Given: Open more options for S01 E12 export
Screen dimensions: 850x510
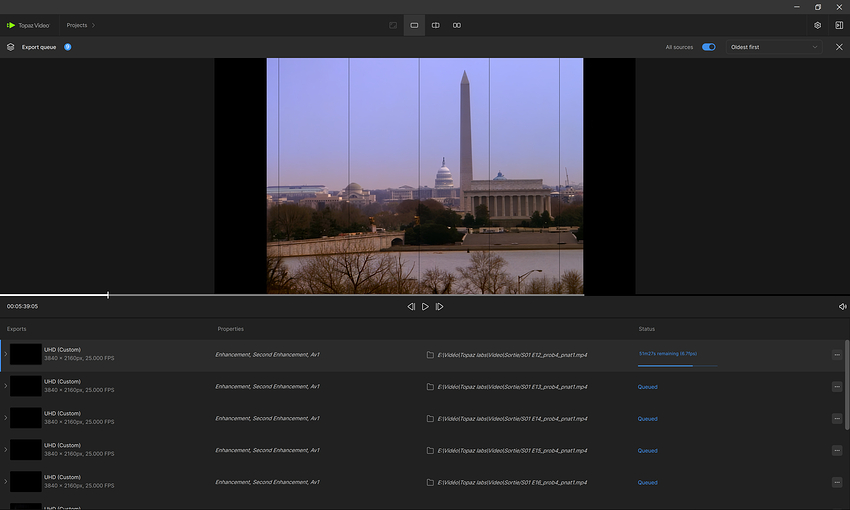Looking at the screenshot, I should 837,355.
